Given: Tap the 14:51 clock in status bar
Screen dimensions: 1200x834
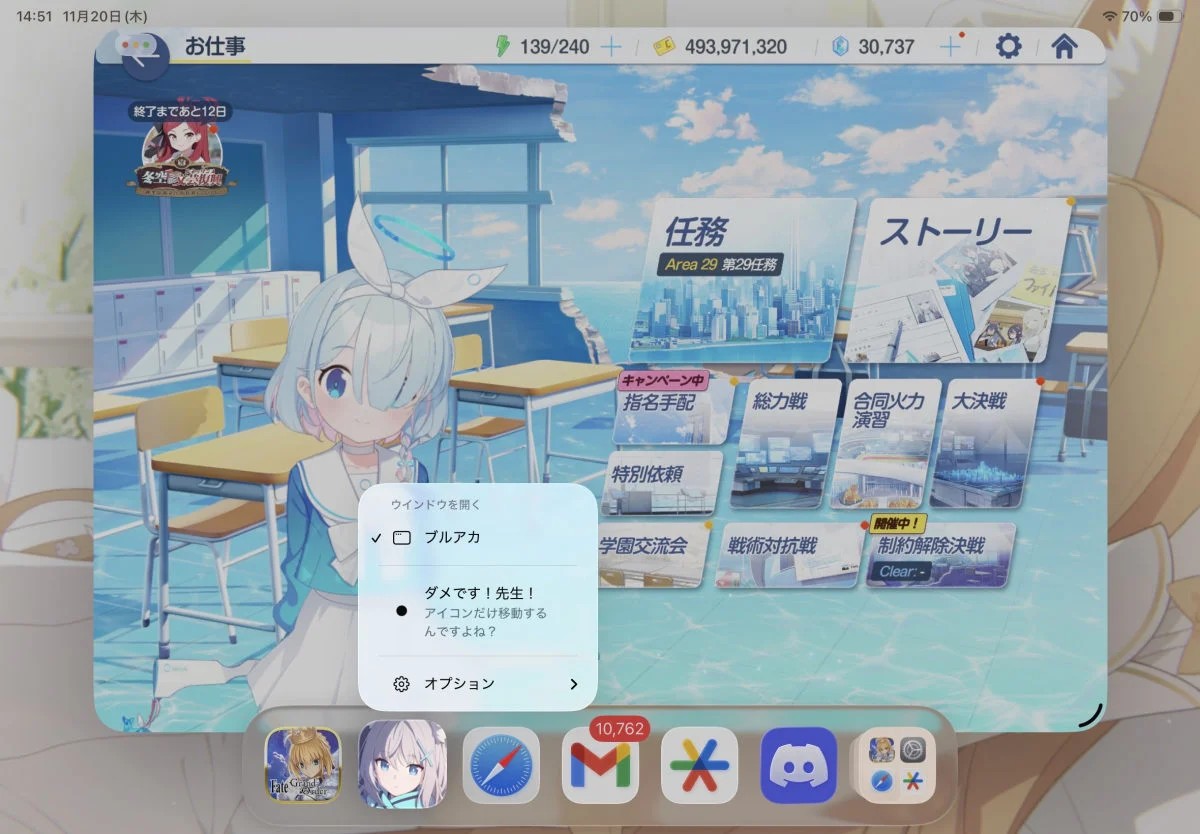Looking at the screenshot, I should [x=34, y=16].
